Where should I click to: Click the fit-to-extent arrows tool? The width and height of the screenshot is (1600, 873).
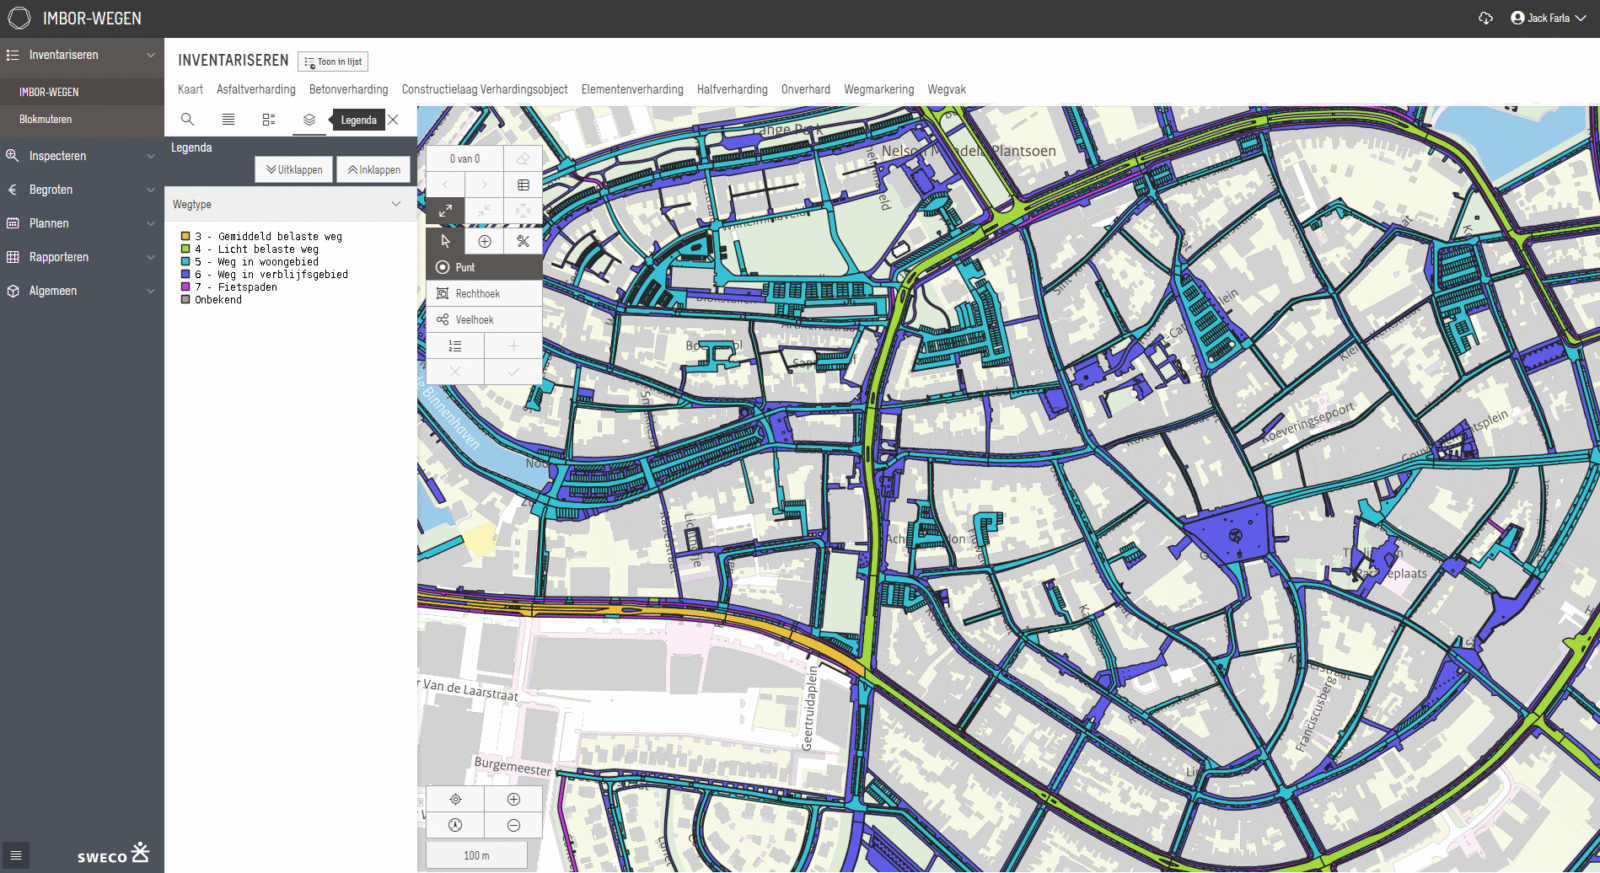point(523,211)
